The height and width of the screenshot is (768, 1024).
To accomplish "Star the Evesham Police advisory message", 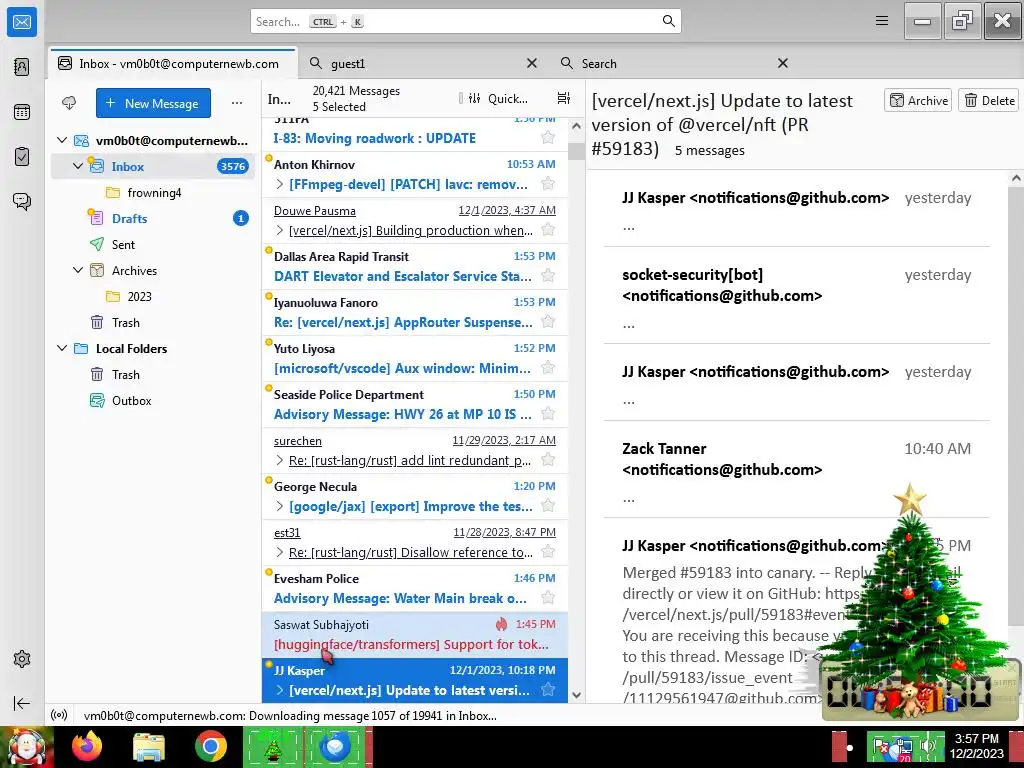I will (548, 598).
